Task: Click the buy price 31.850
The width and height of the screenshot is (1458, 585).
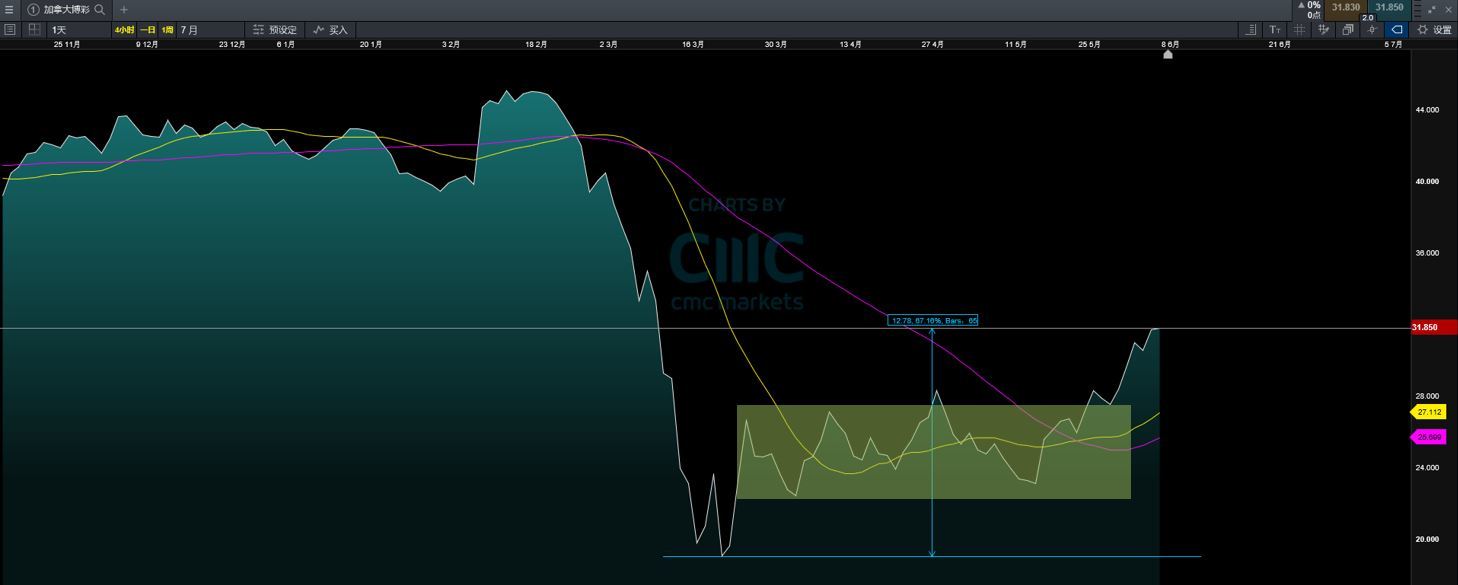Action: point(1389,7)
